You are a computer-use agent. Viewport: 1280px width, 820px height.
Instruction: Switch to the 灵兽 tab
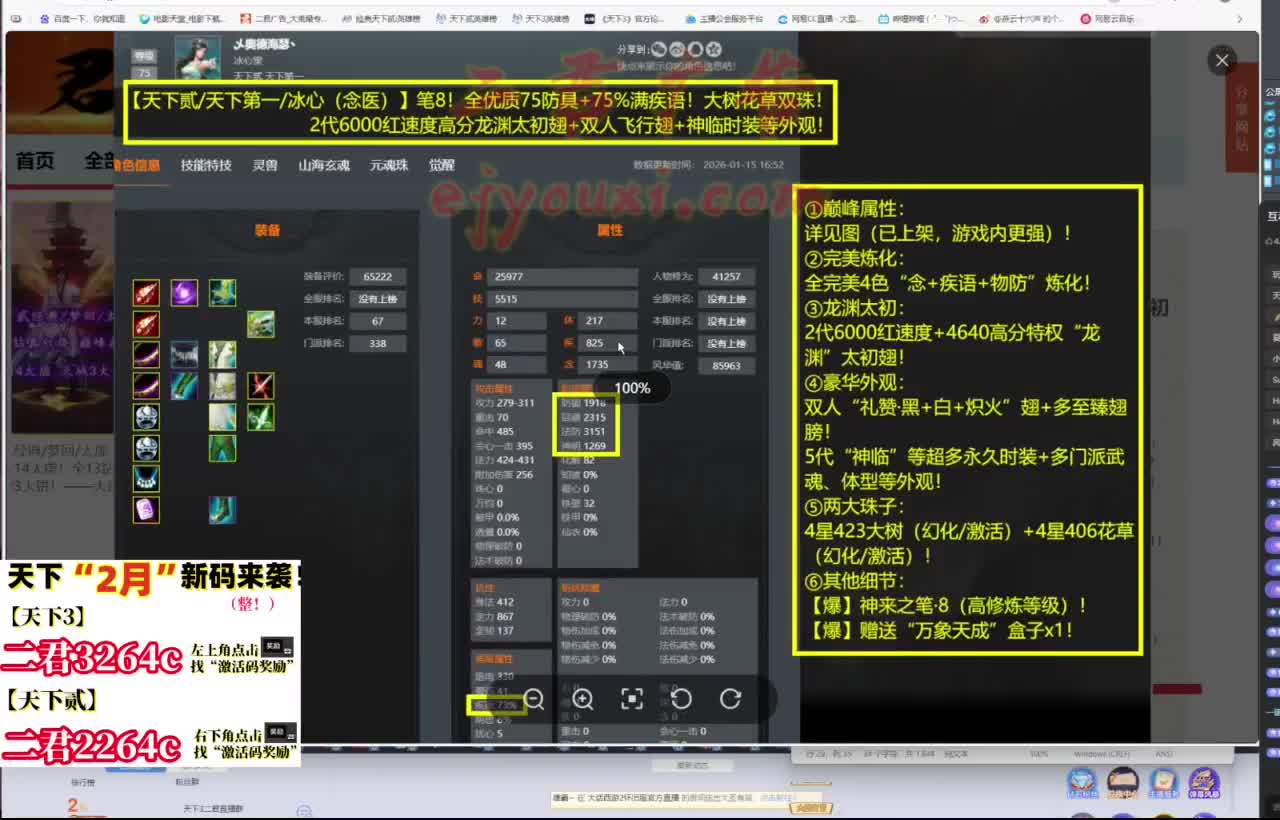click(x=265, y=165)
